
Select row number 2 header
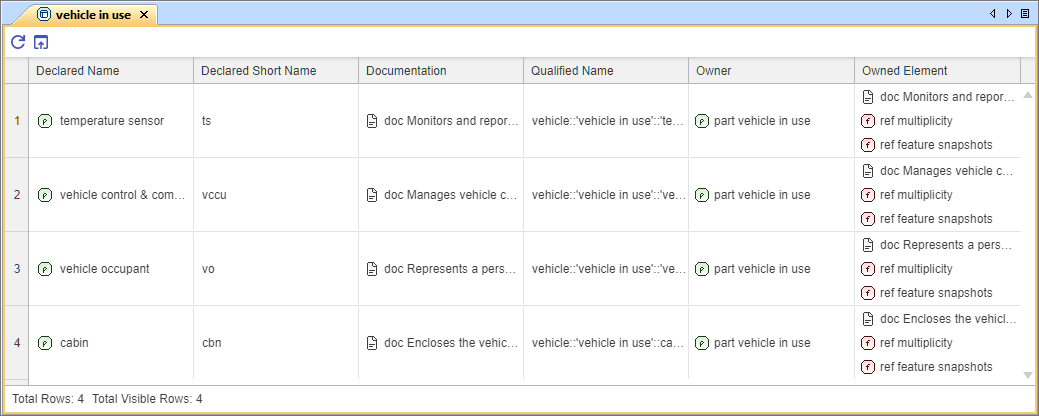click(x=16, y=195)
